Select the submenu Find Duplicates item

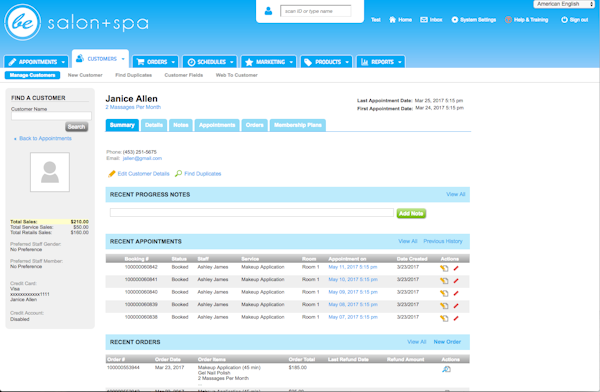click(134, 75)
